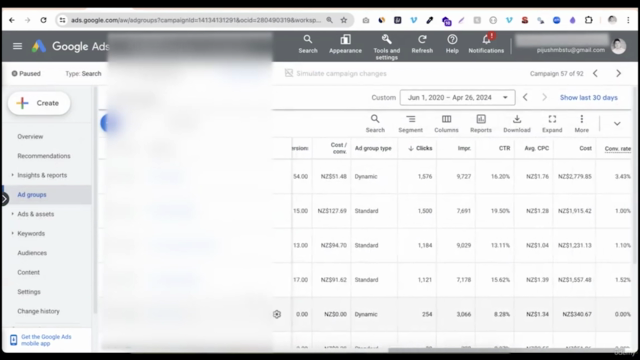
Task: Click the NZ$127.69 cost per conversion cell
Action: pyautogui.click(x=332, y=211)
